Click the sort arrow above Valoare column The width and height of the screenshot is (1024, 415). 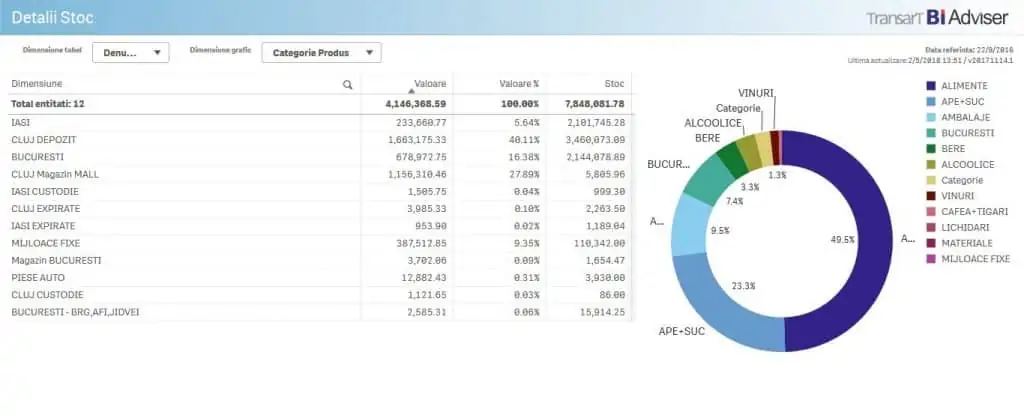pos(411,91)
